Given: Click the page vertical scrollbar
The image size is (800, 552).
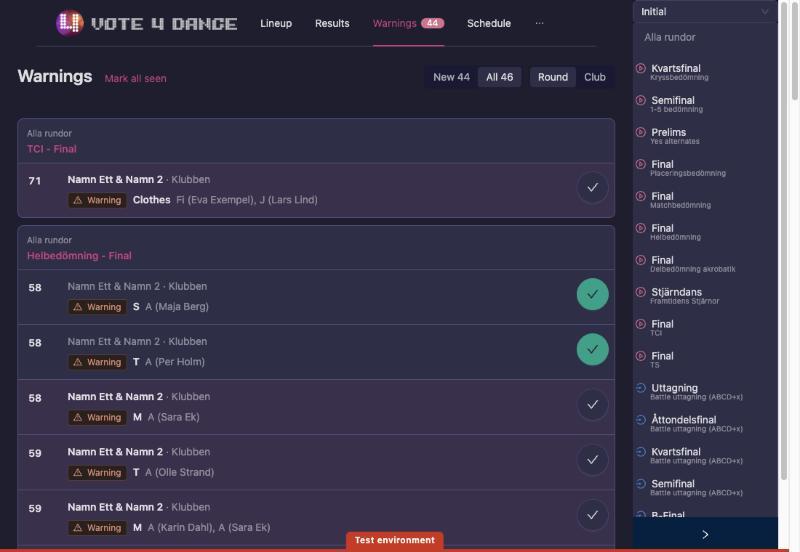Looking at the screenshot, I should coord(795,51).
